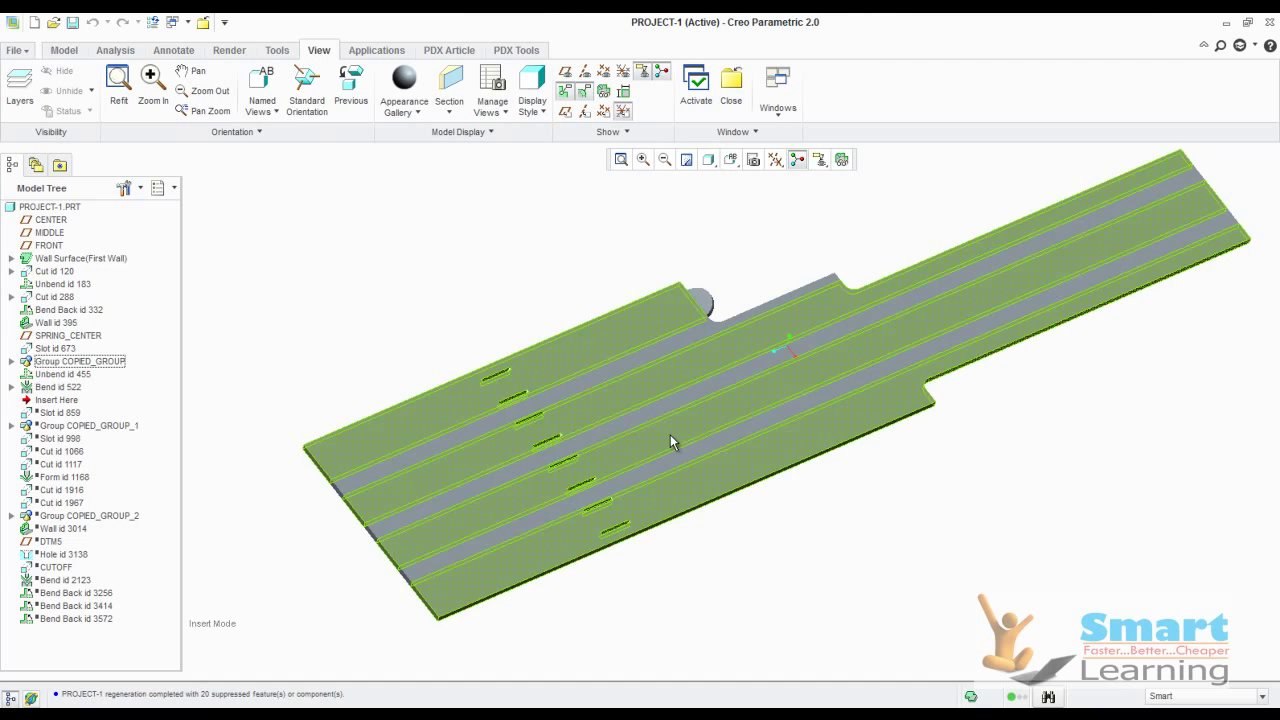Viewport: 1280px width, 720px height.
Task: Click the Save icon in quick access
Action: point(72,22)
